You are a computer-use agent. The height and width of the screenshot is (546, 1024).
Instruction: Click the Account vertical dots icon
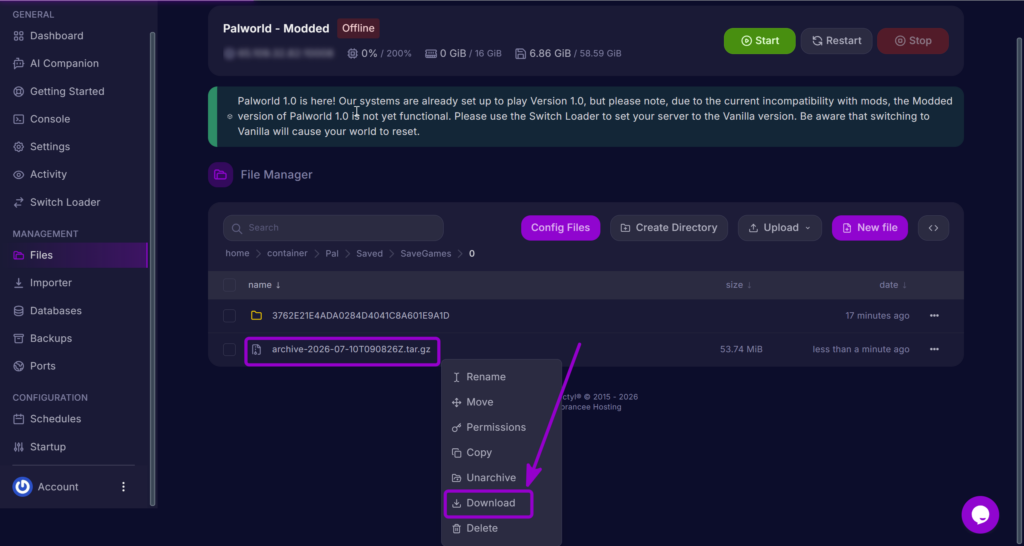point(123,487)
